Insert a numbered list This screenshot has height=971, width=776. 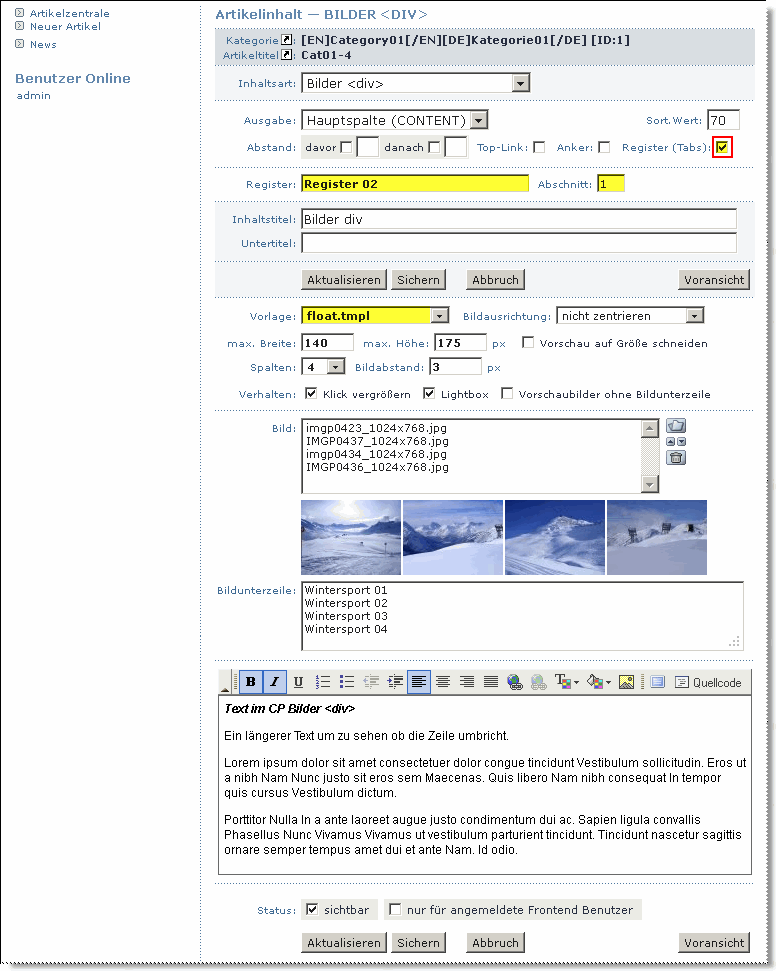point(323,682)
